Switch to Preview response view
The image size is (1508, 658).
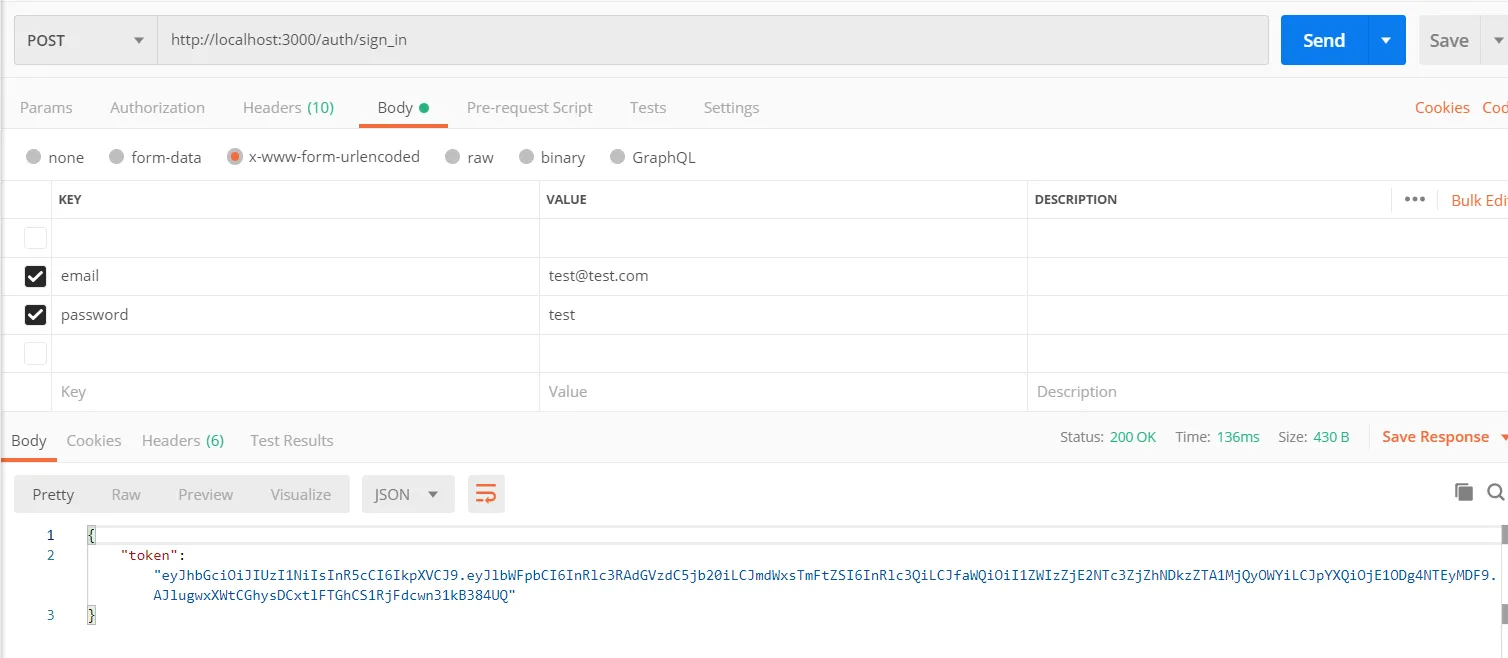point(205,494)
